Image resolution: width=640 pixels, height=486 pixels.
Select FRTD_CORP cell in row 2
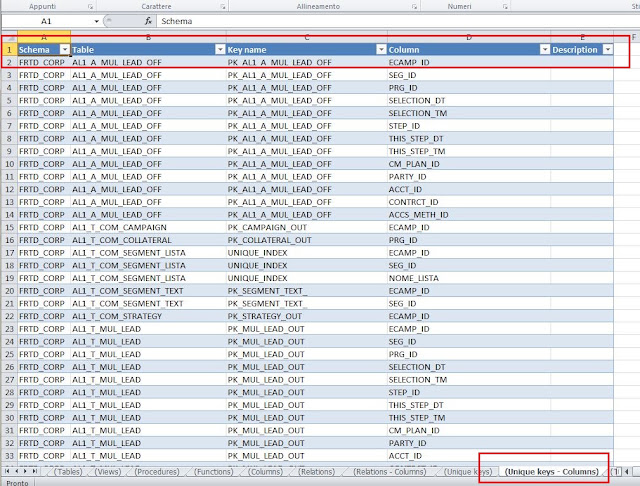tap(44, 62)
